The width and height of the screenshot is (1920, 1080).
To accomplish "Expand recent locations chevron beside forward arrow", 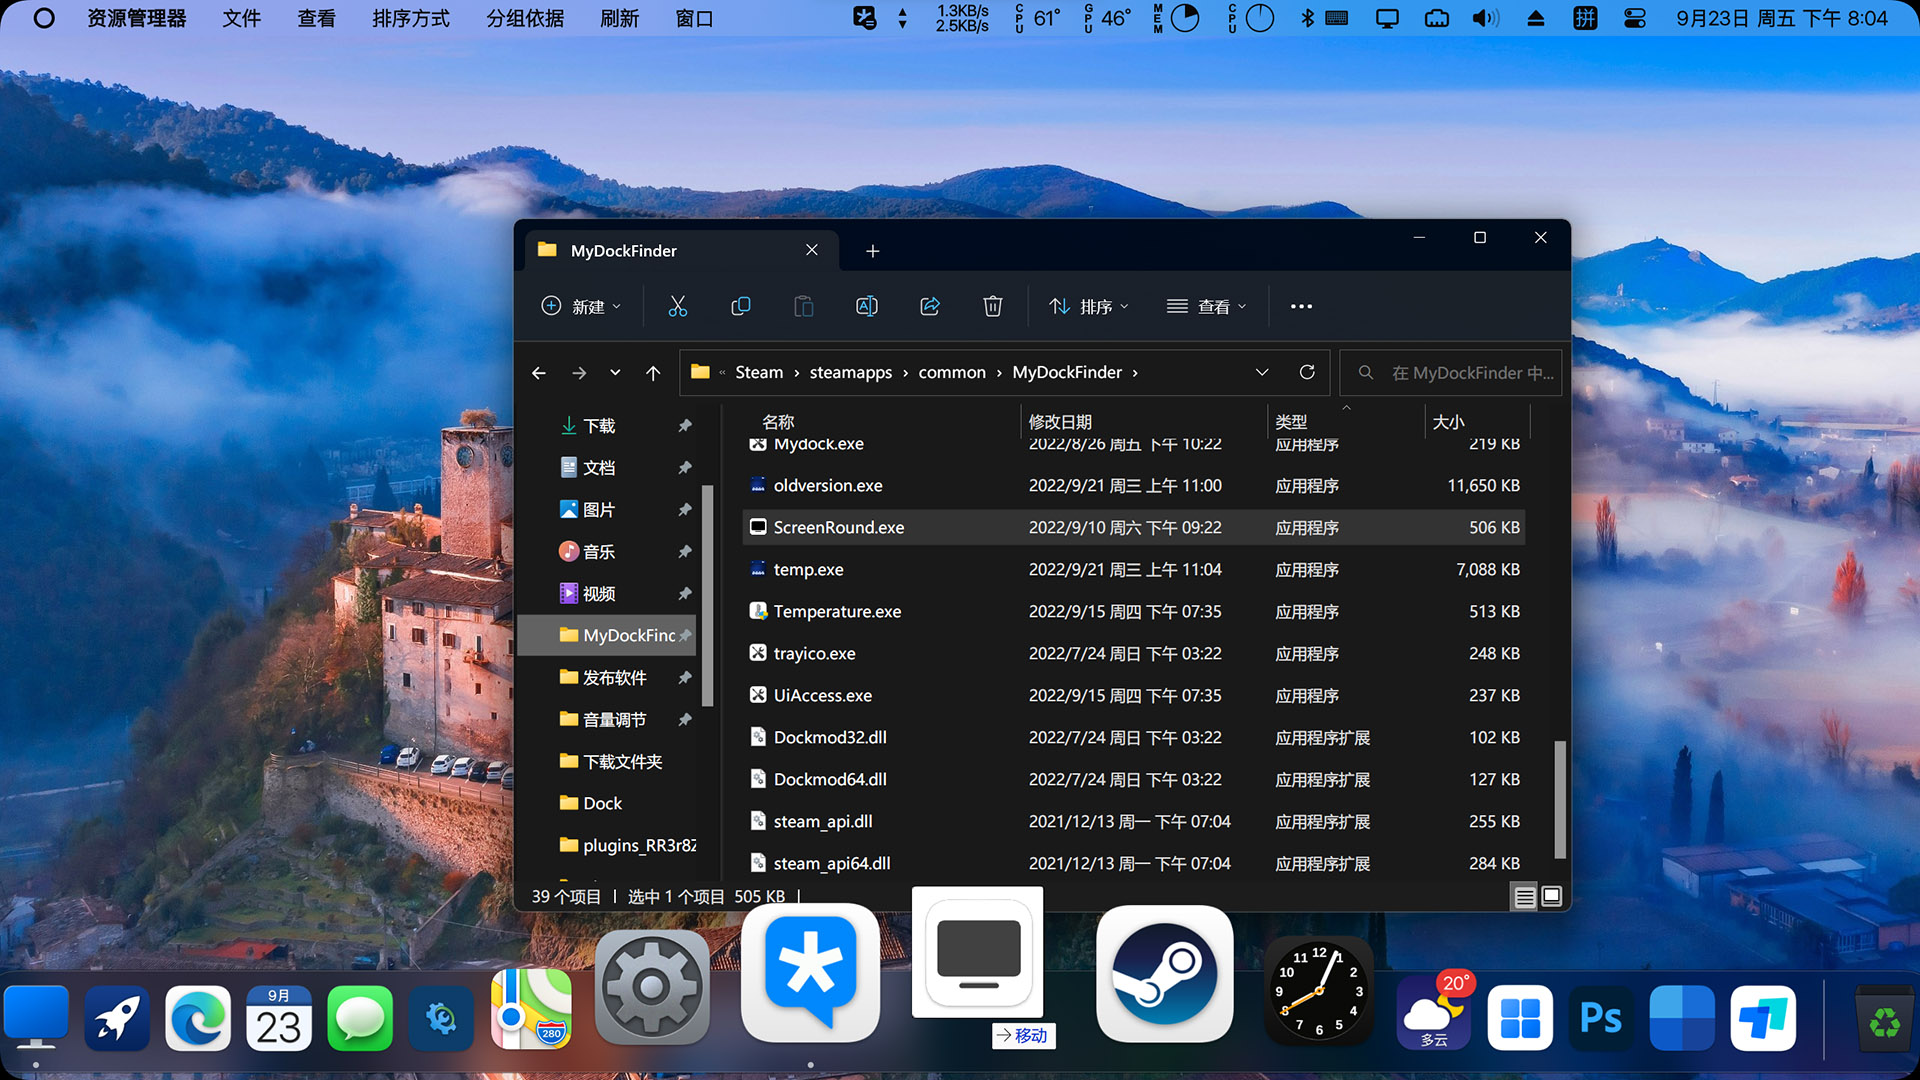I will [615, 372].
